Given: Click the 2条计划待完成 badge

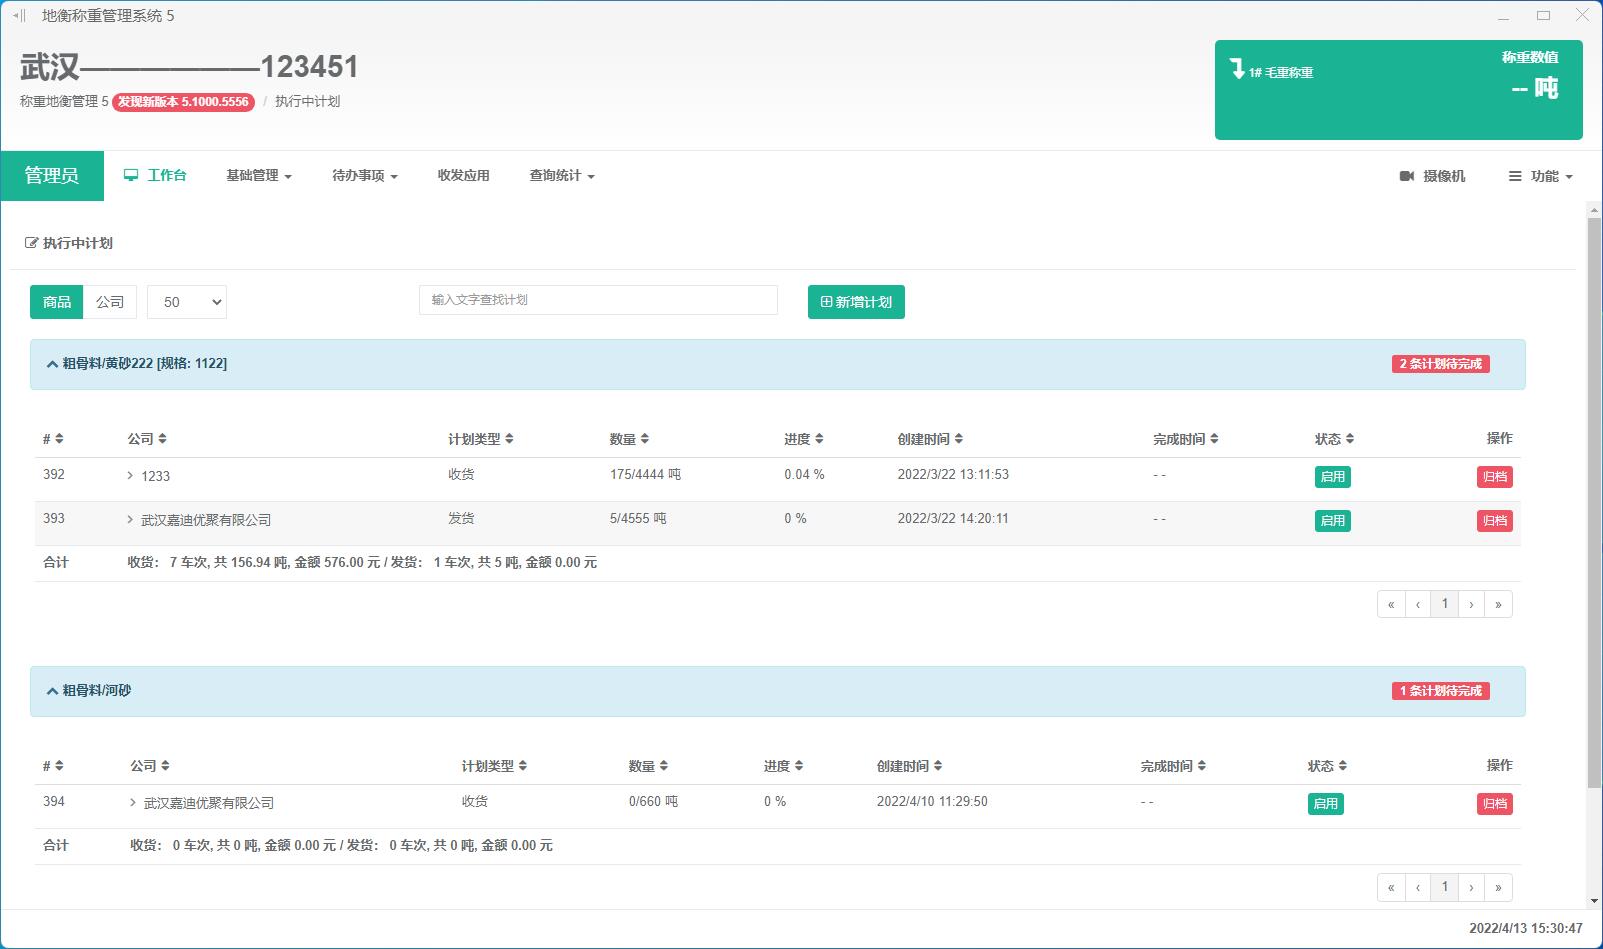Looking at the screenshot, I should pos(1441,364).
